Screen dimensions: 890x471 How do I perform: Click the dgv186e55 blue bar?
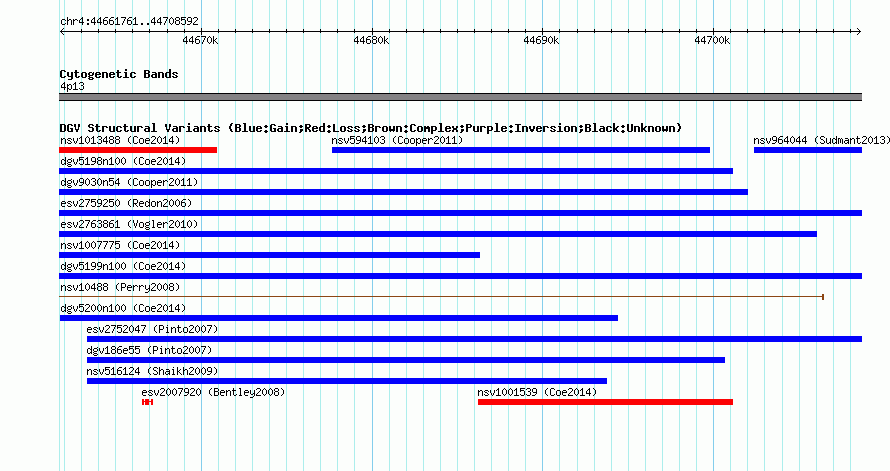pyautogui.click(x=406, y=360)
